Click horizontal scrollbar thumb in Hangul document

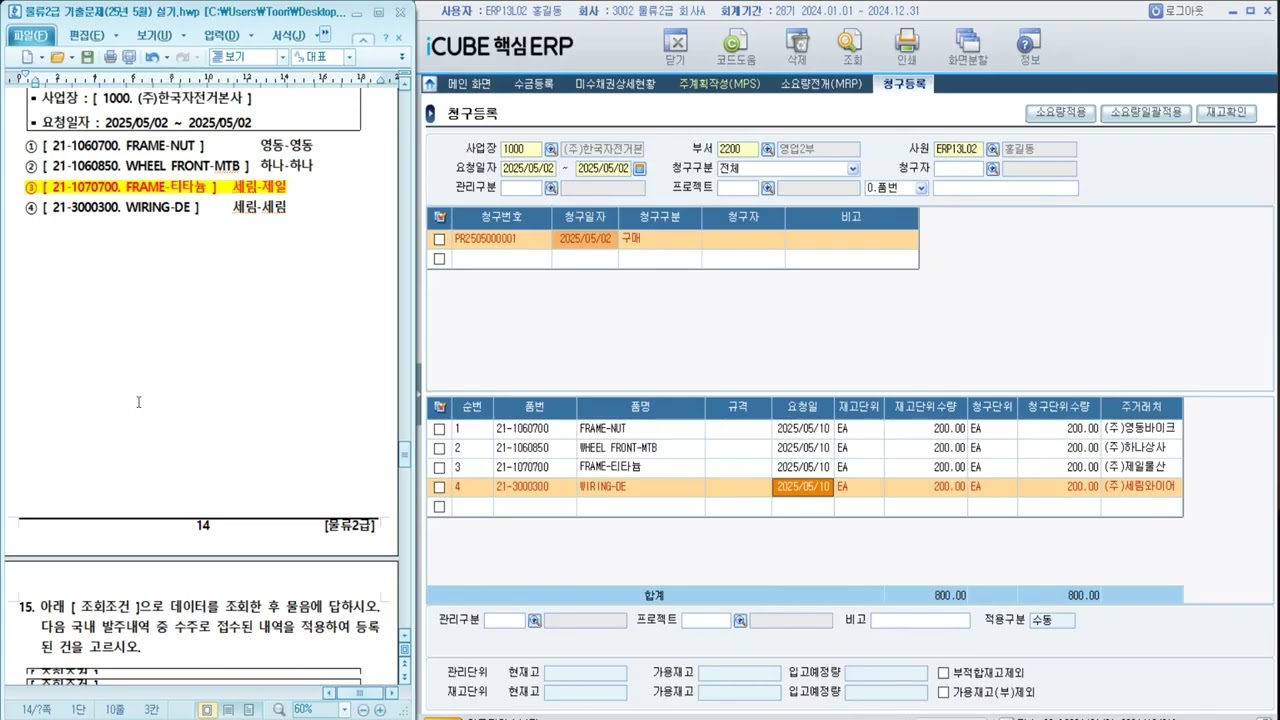(x=360, y=693)
